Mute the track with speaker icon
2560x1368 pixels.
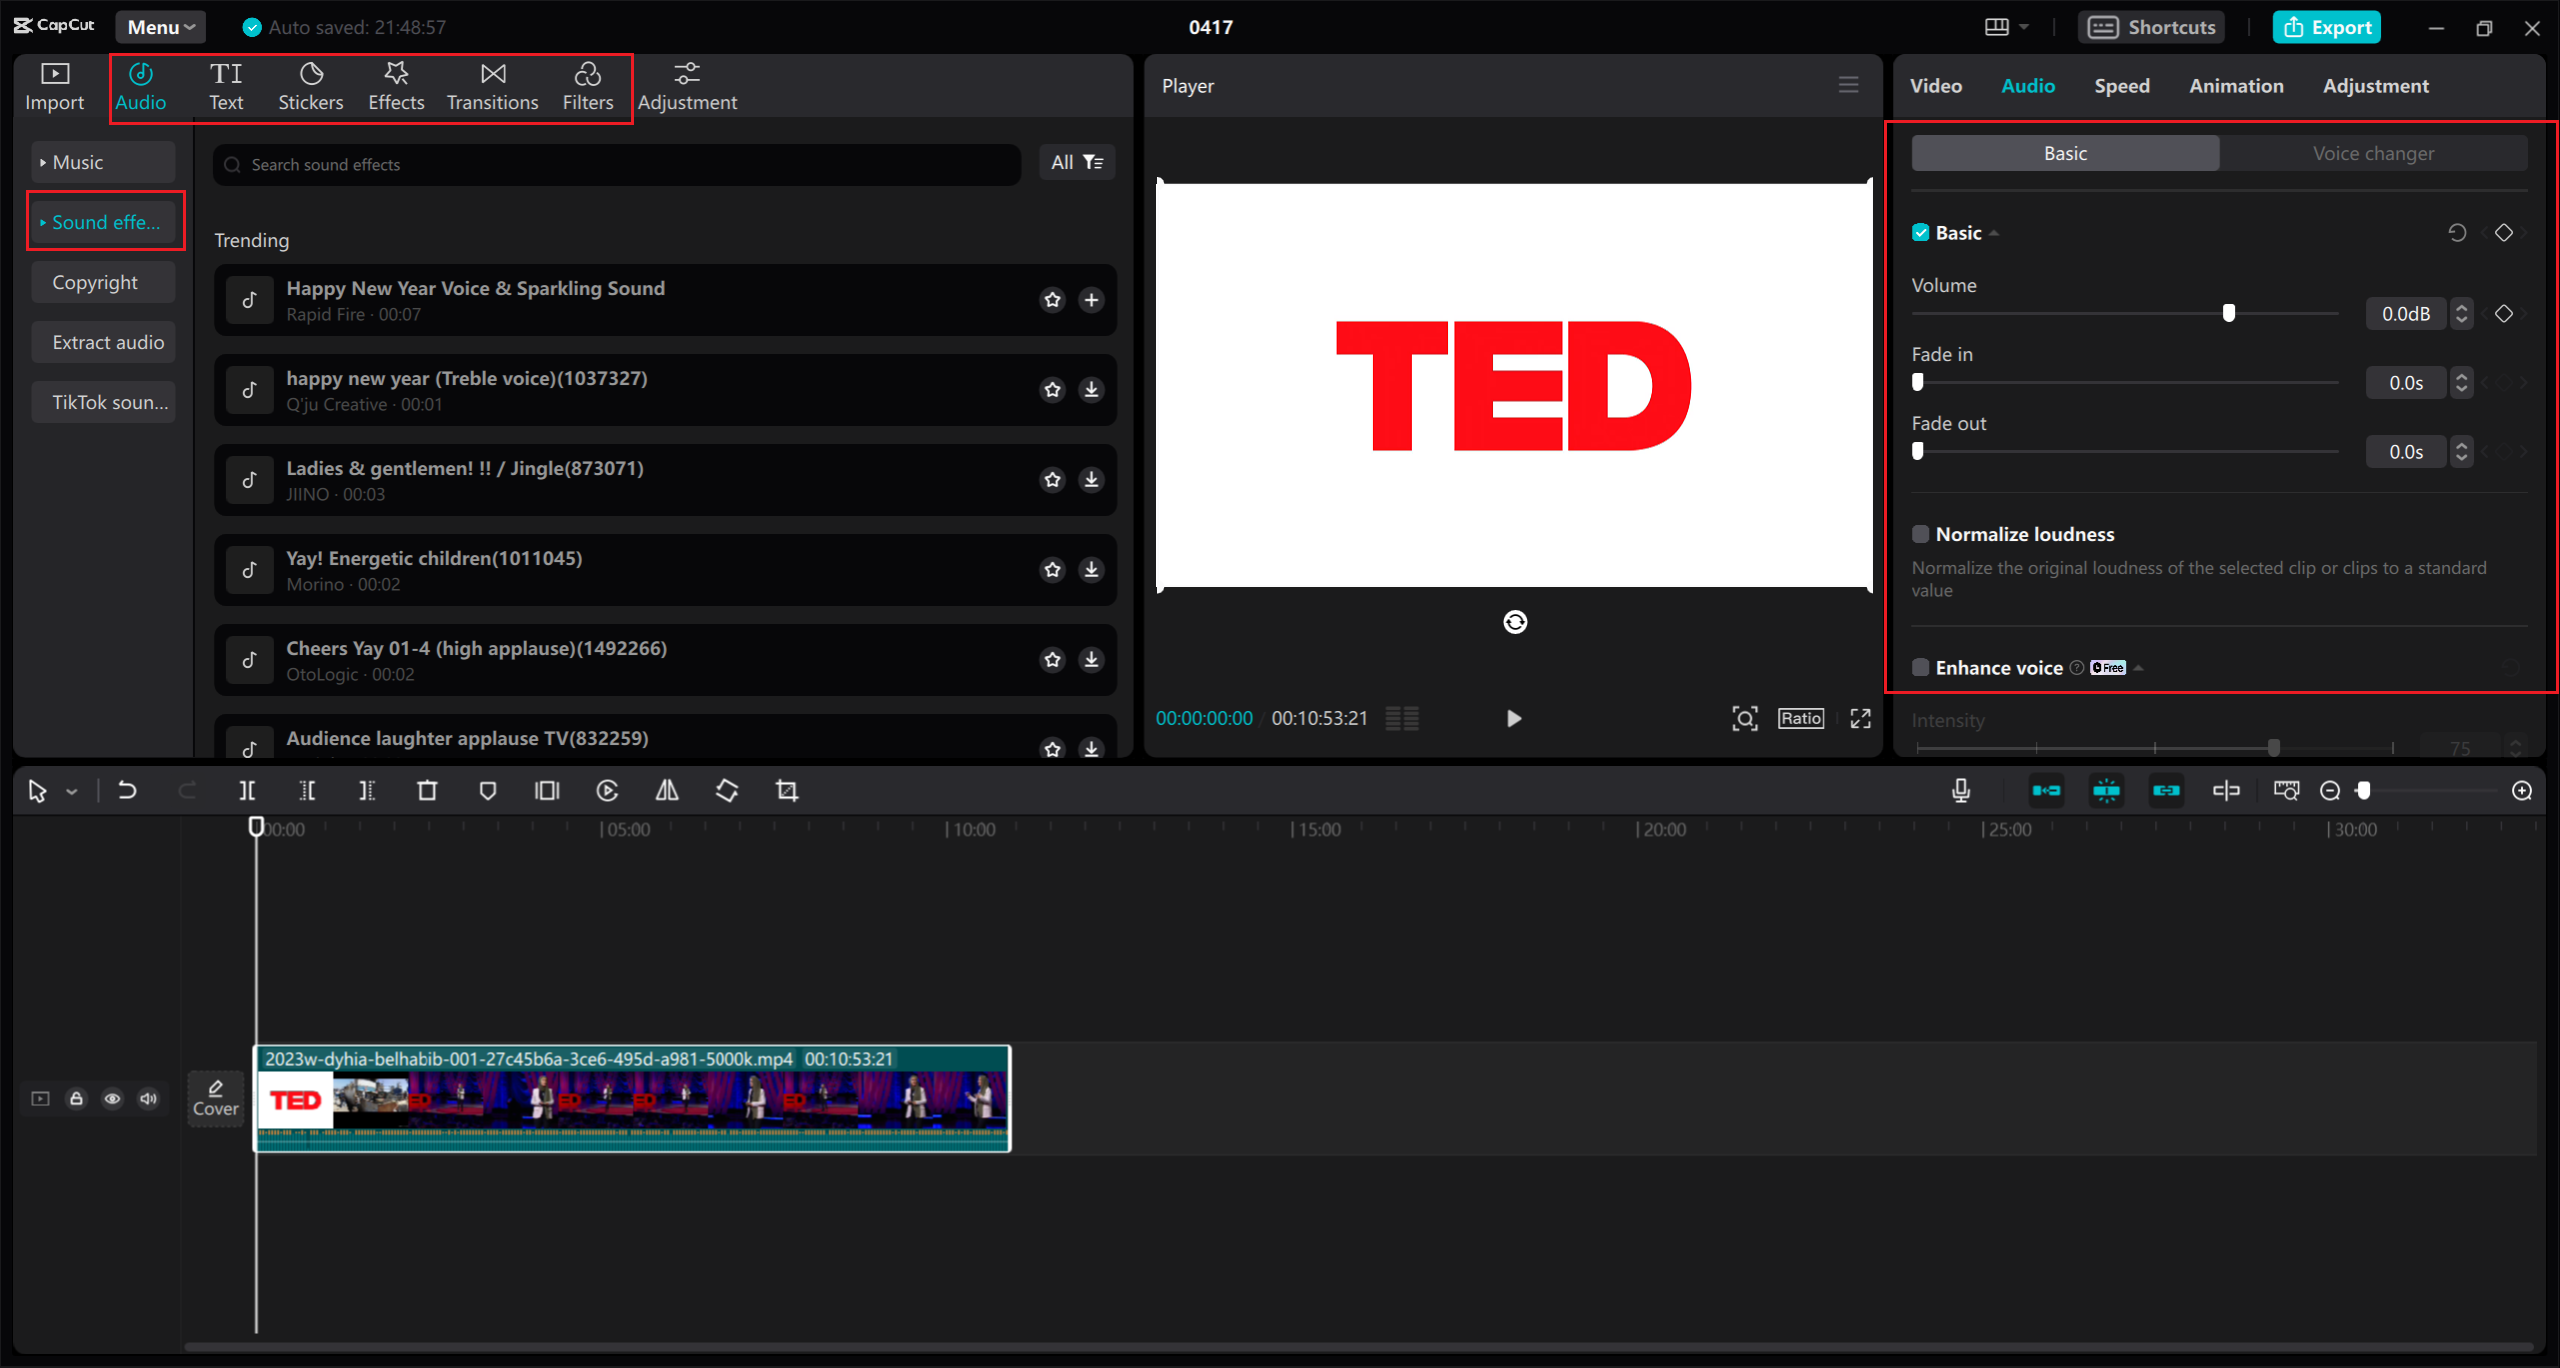click(x=148, y=1099)
